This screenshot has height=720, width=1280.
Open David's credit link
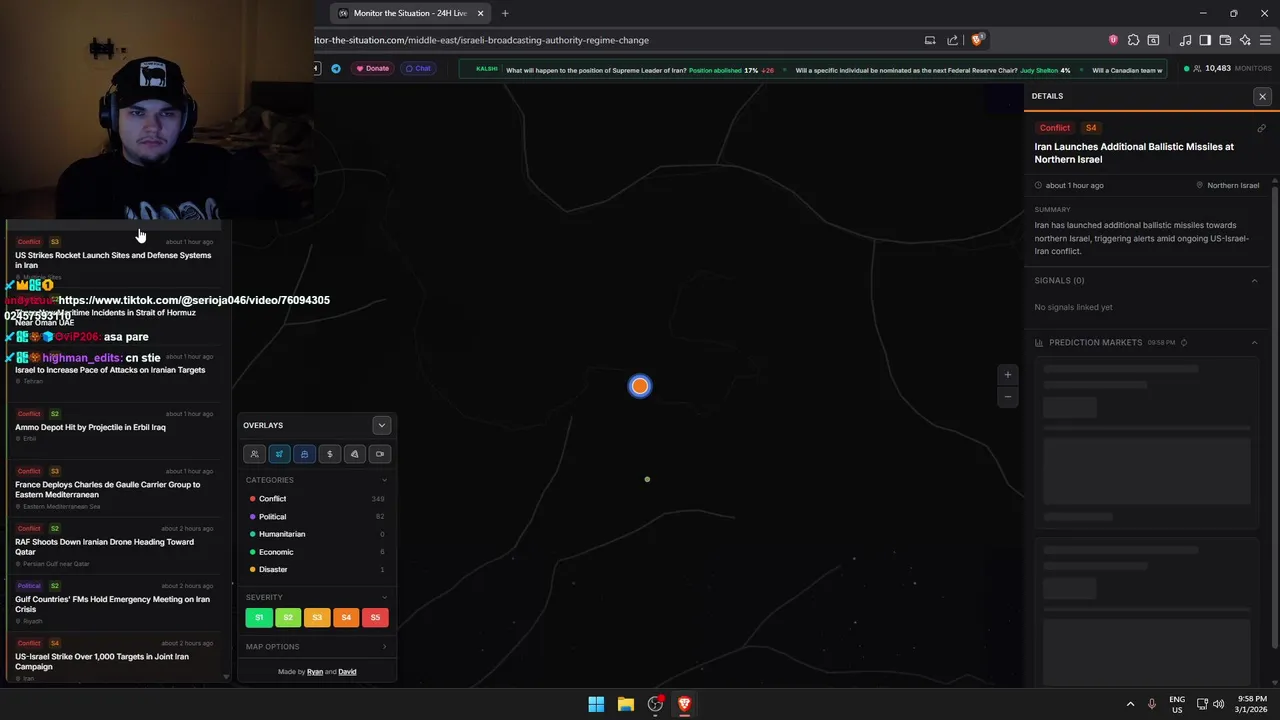click(x=347, y=672)
